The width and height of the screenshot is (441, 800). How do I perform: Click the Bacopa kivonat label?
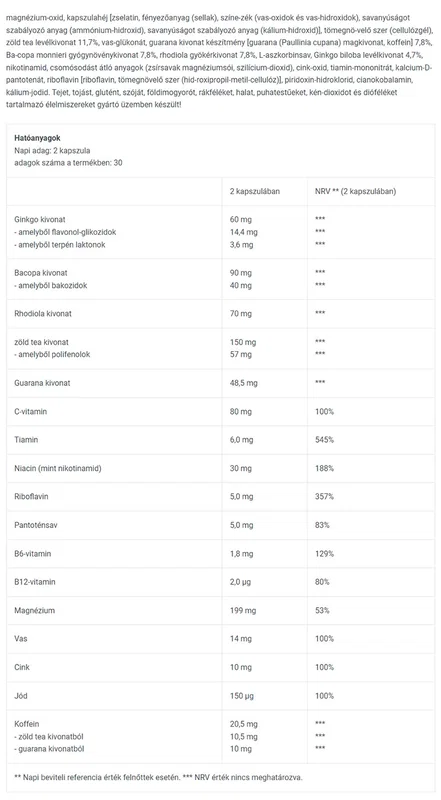41,273
